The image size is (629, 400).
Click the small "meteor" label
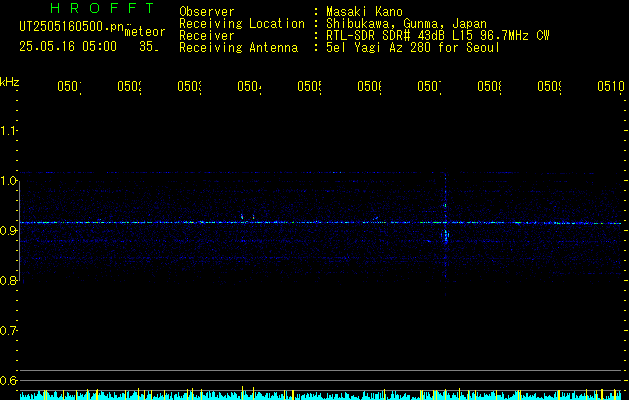145,32
